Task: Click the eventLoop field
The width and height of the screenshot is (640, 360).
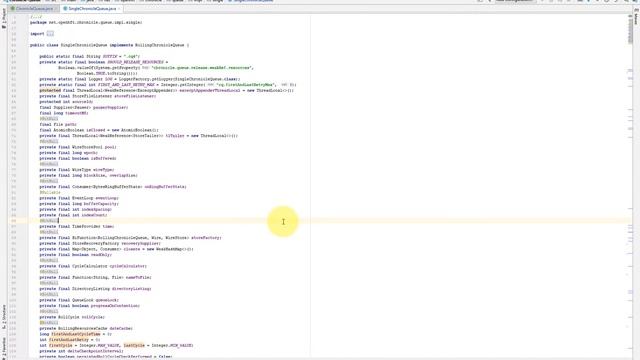Action: 106,198
